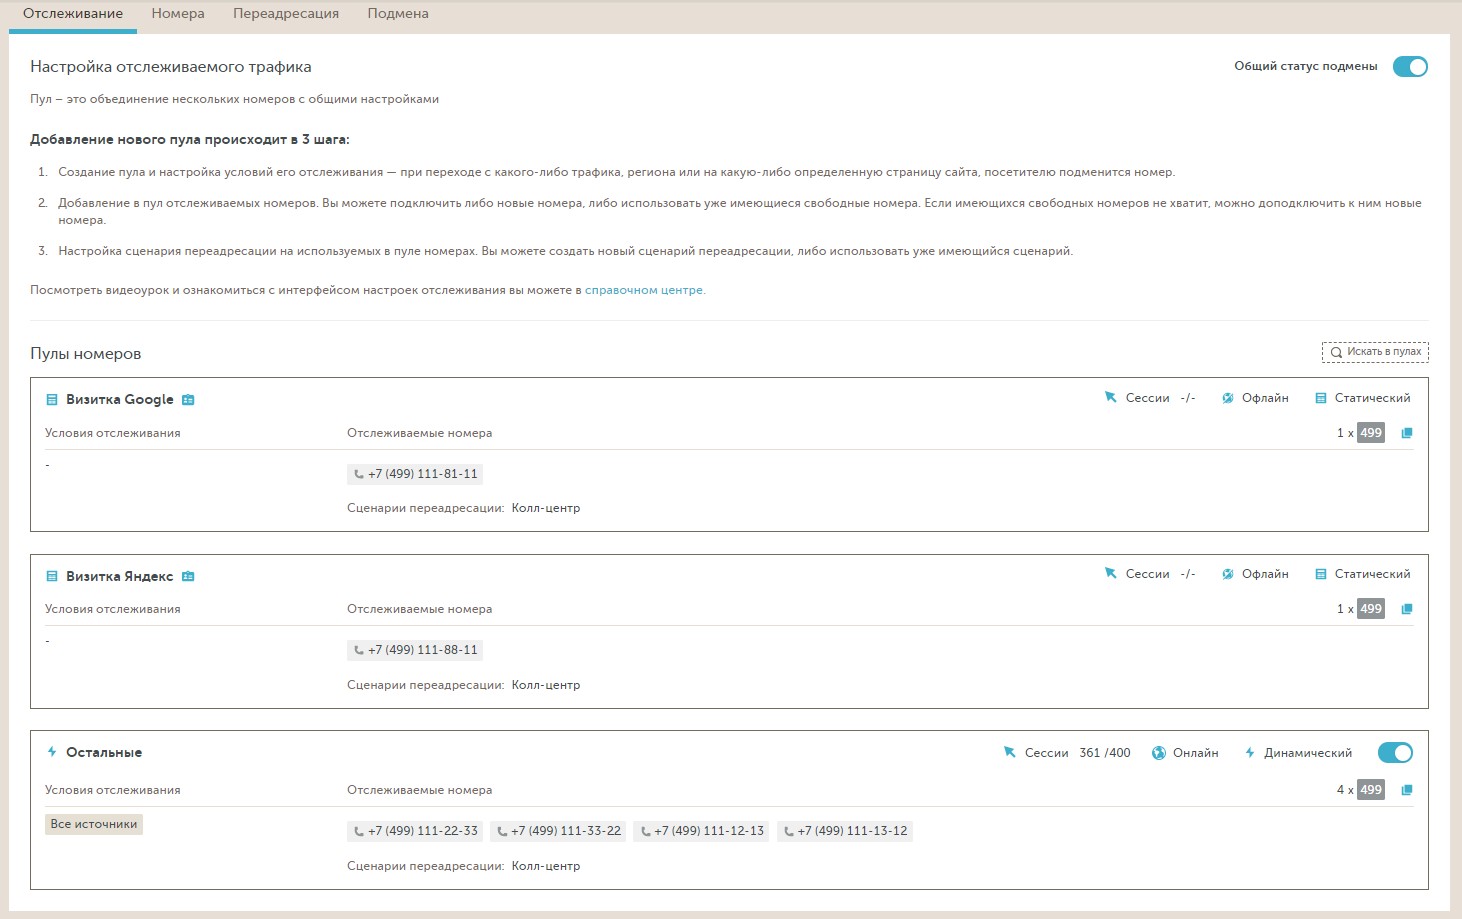Copy numbers icon in Визитка Google pool
This screenshot has width=1462, height=919.
[x=1407, y=433]
